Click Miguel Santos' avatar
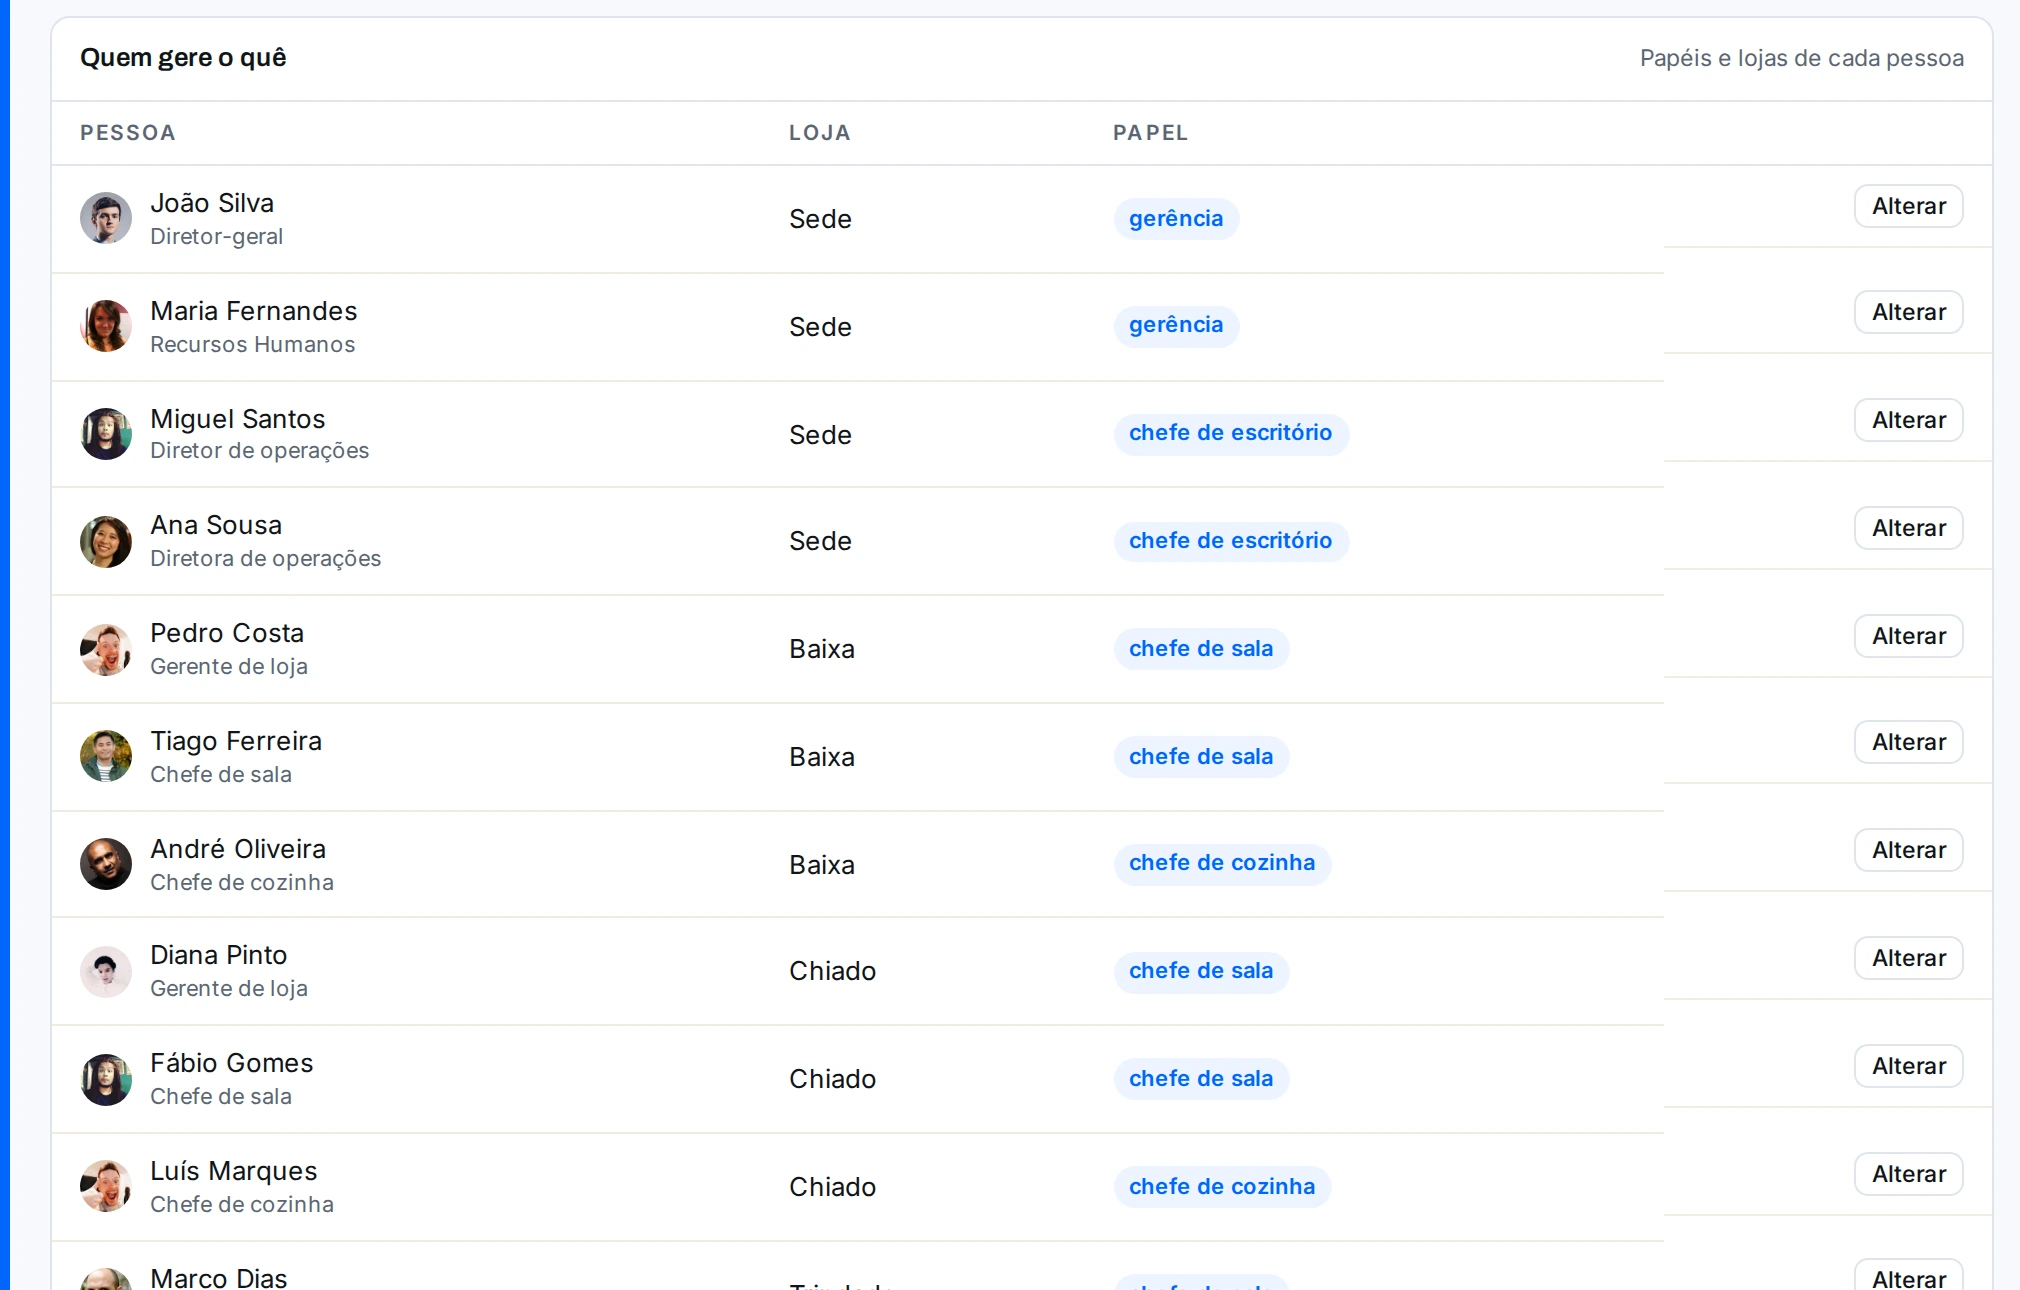The width and height of the screenshot is (2020, 1290). [106, 434]
